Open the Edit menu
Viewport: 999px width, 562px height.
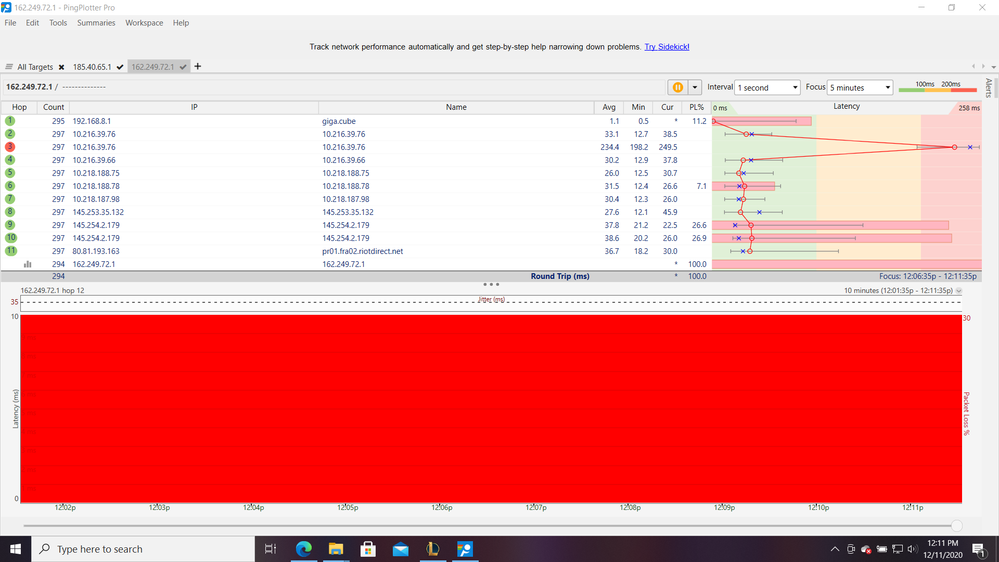tap(32, 23)
